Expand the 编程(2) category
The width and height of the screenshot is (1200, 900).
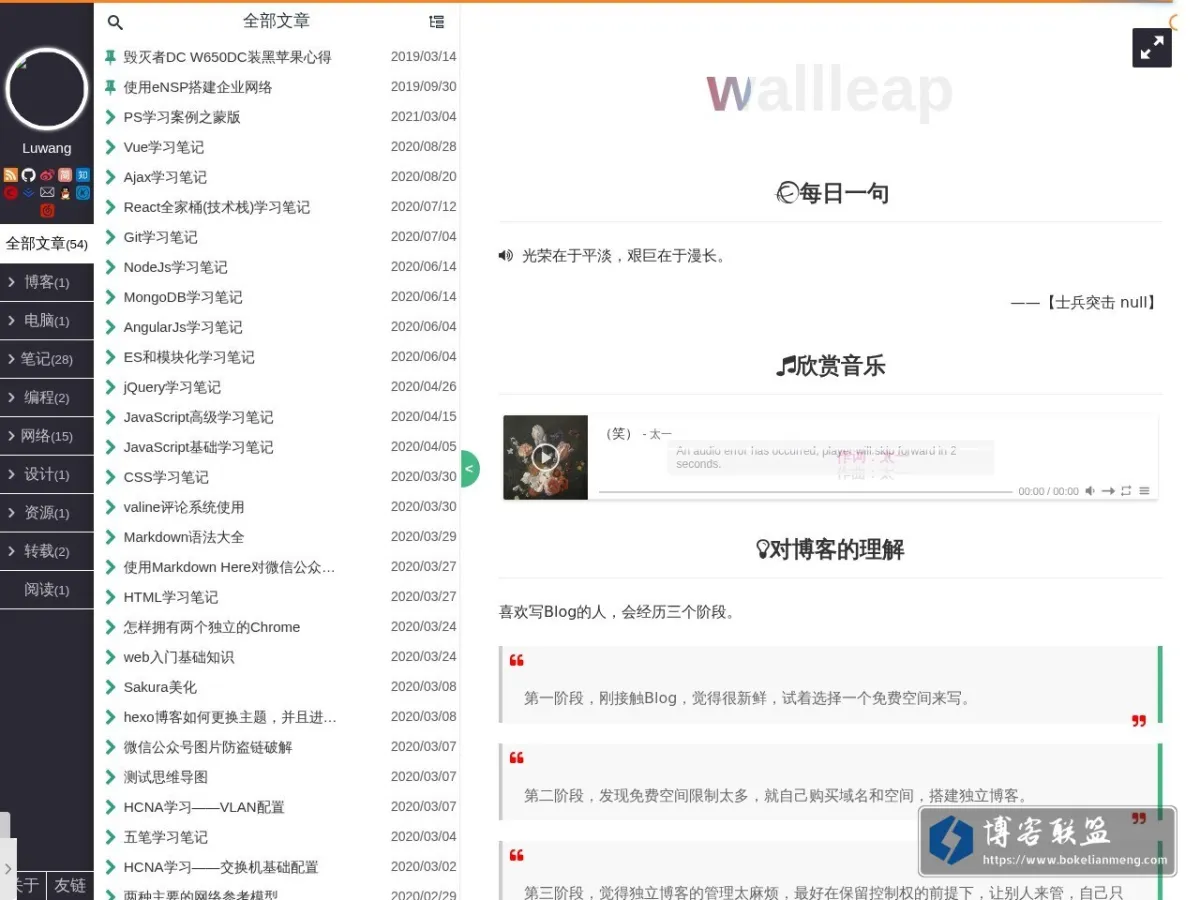pyautogui.click(x=47, y=398)
